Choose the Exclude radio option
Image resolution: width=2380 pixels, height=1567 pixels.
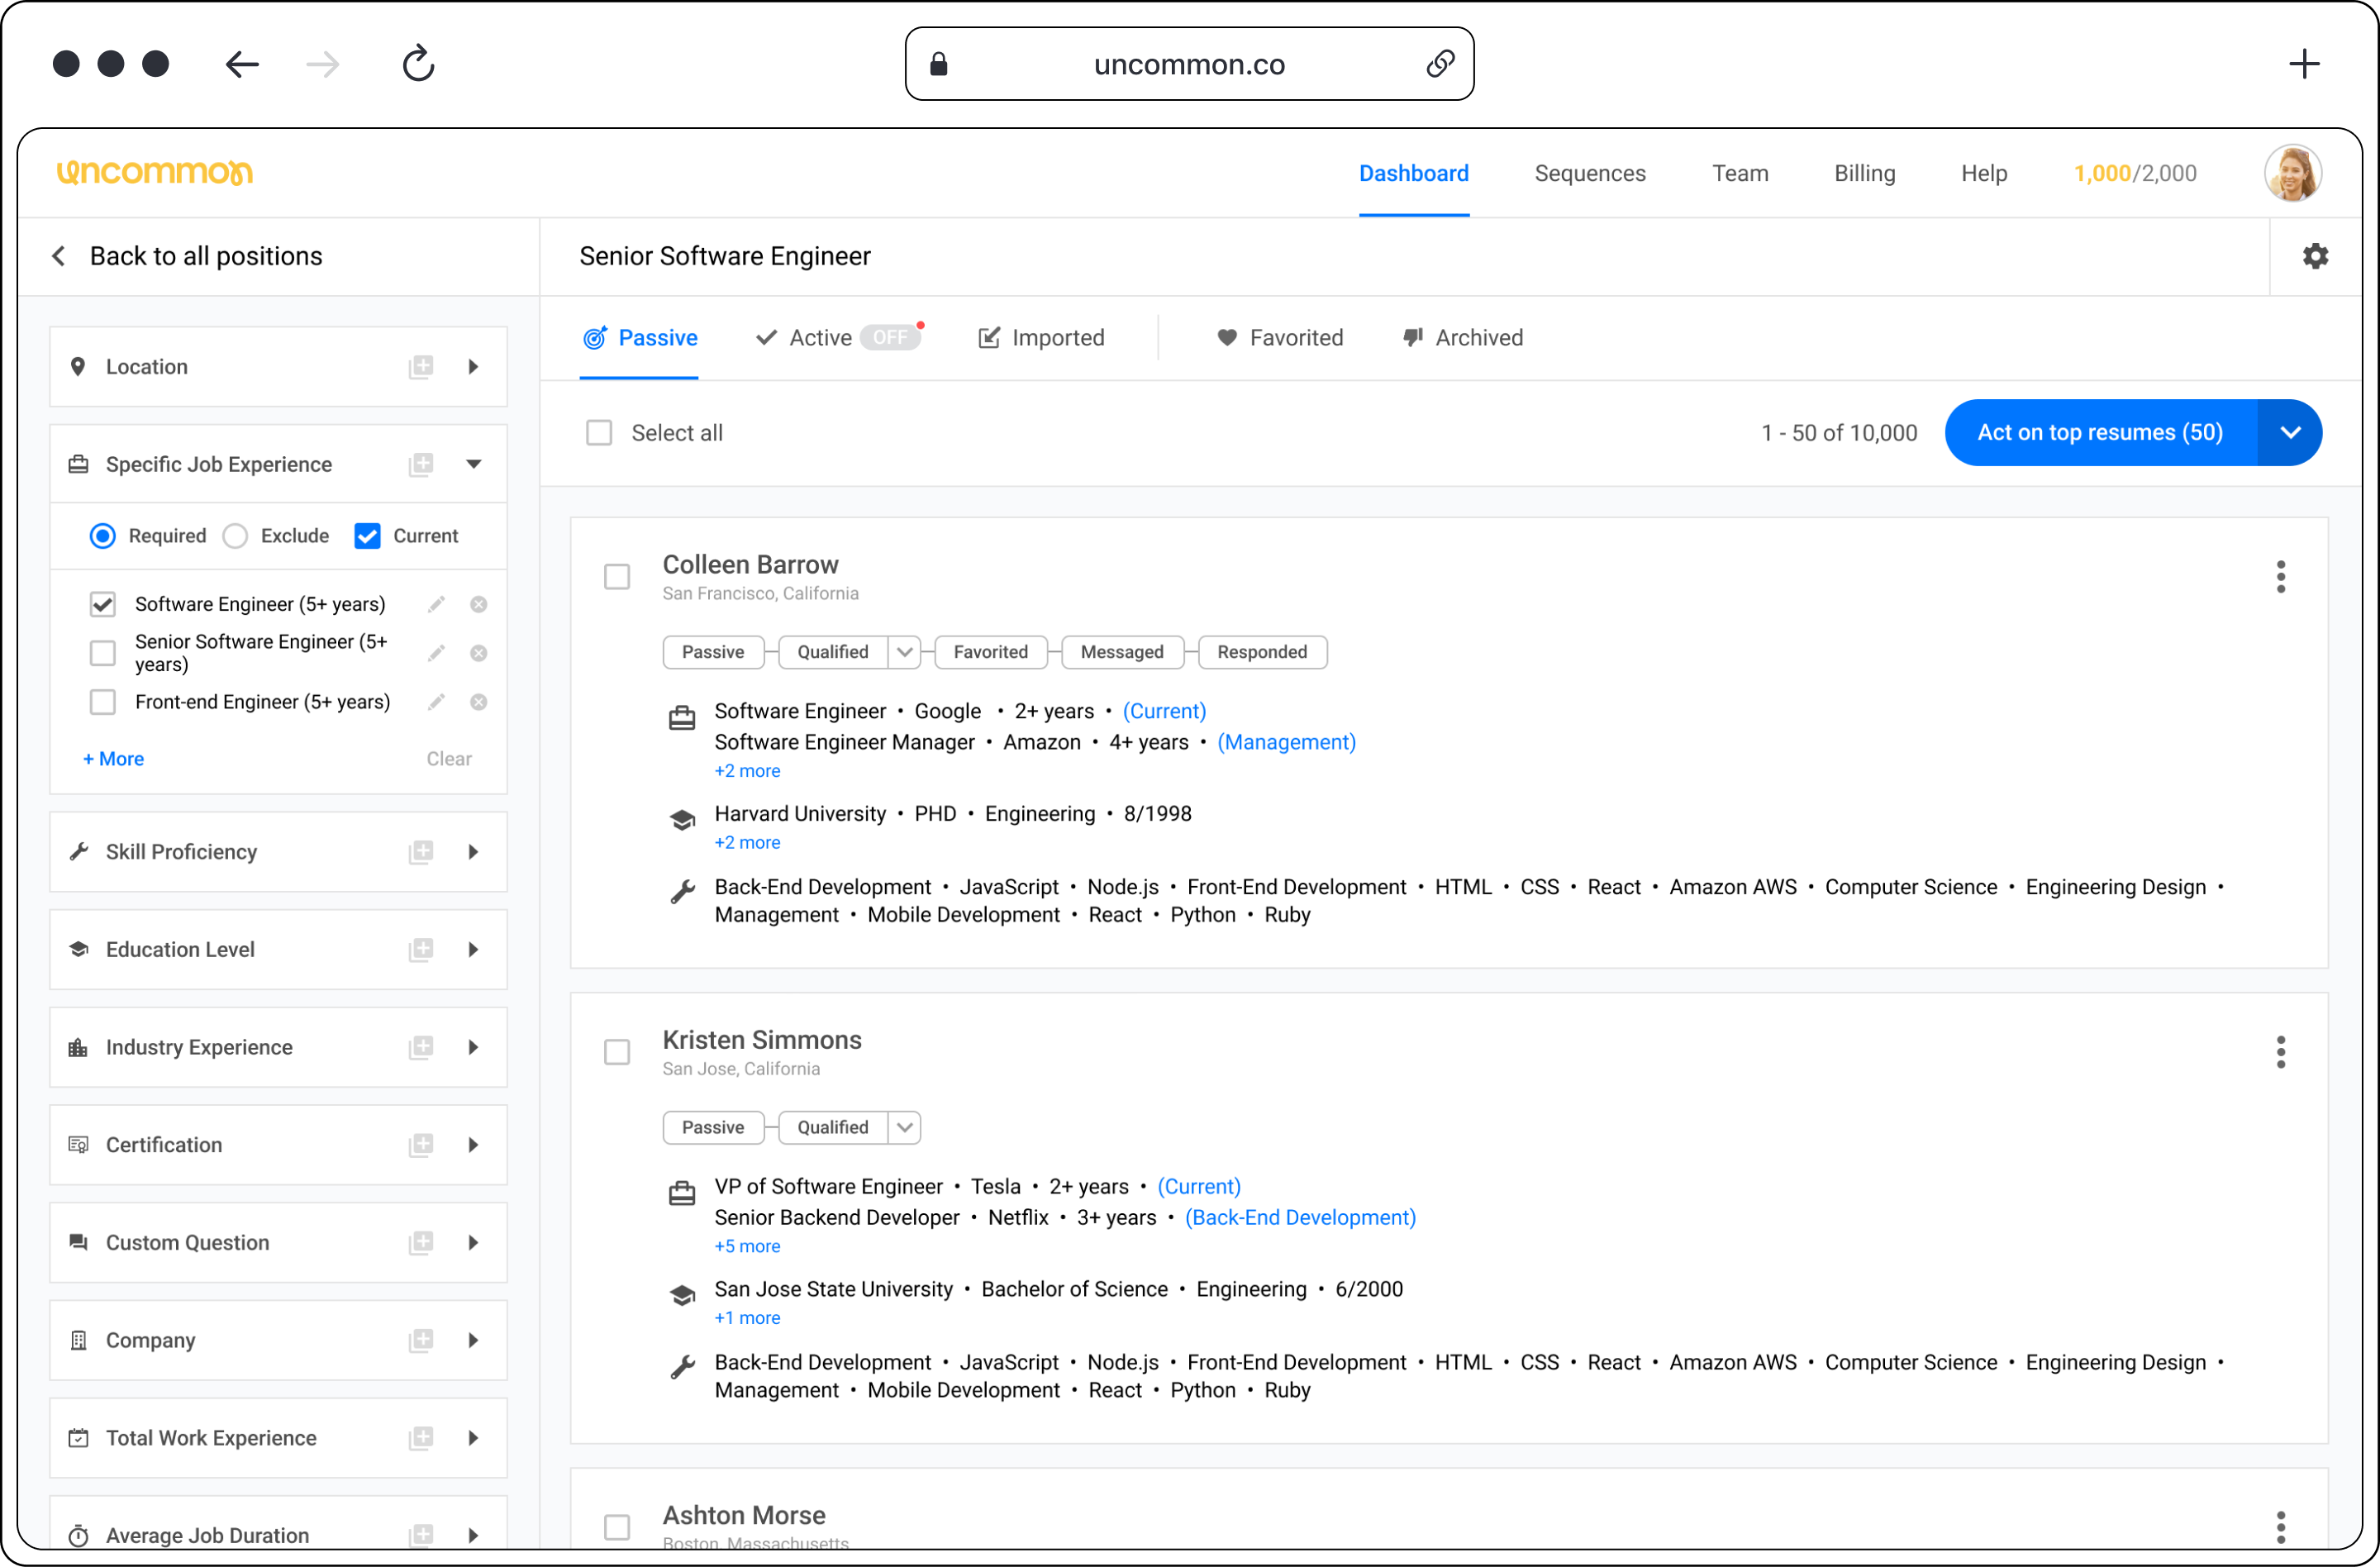(235, 536)
